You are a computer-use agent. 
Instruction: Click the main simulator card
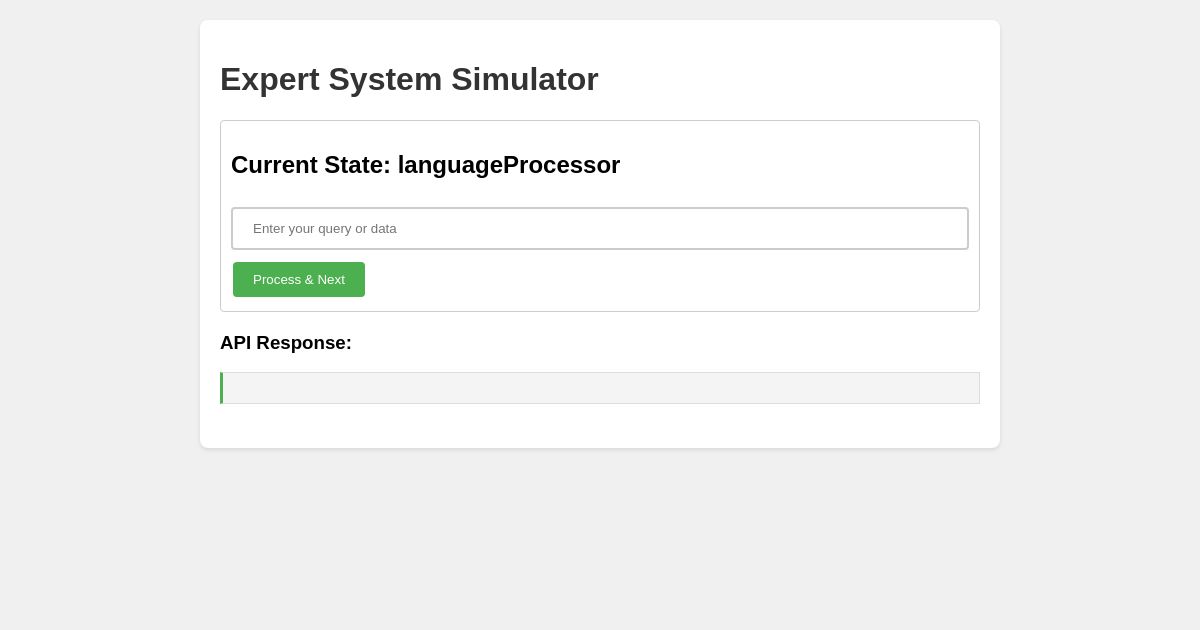(x=600, y=430)
